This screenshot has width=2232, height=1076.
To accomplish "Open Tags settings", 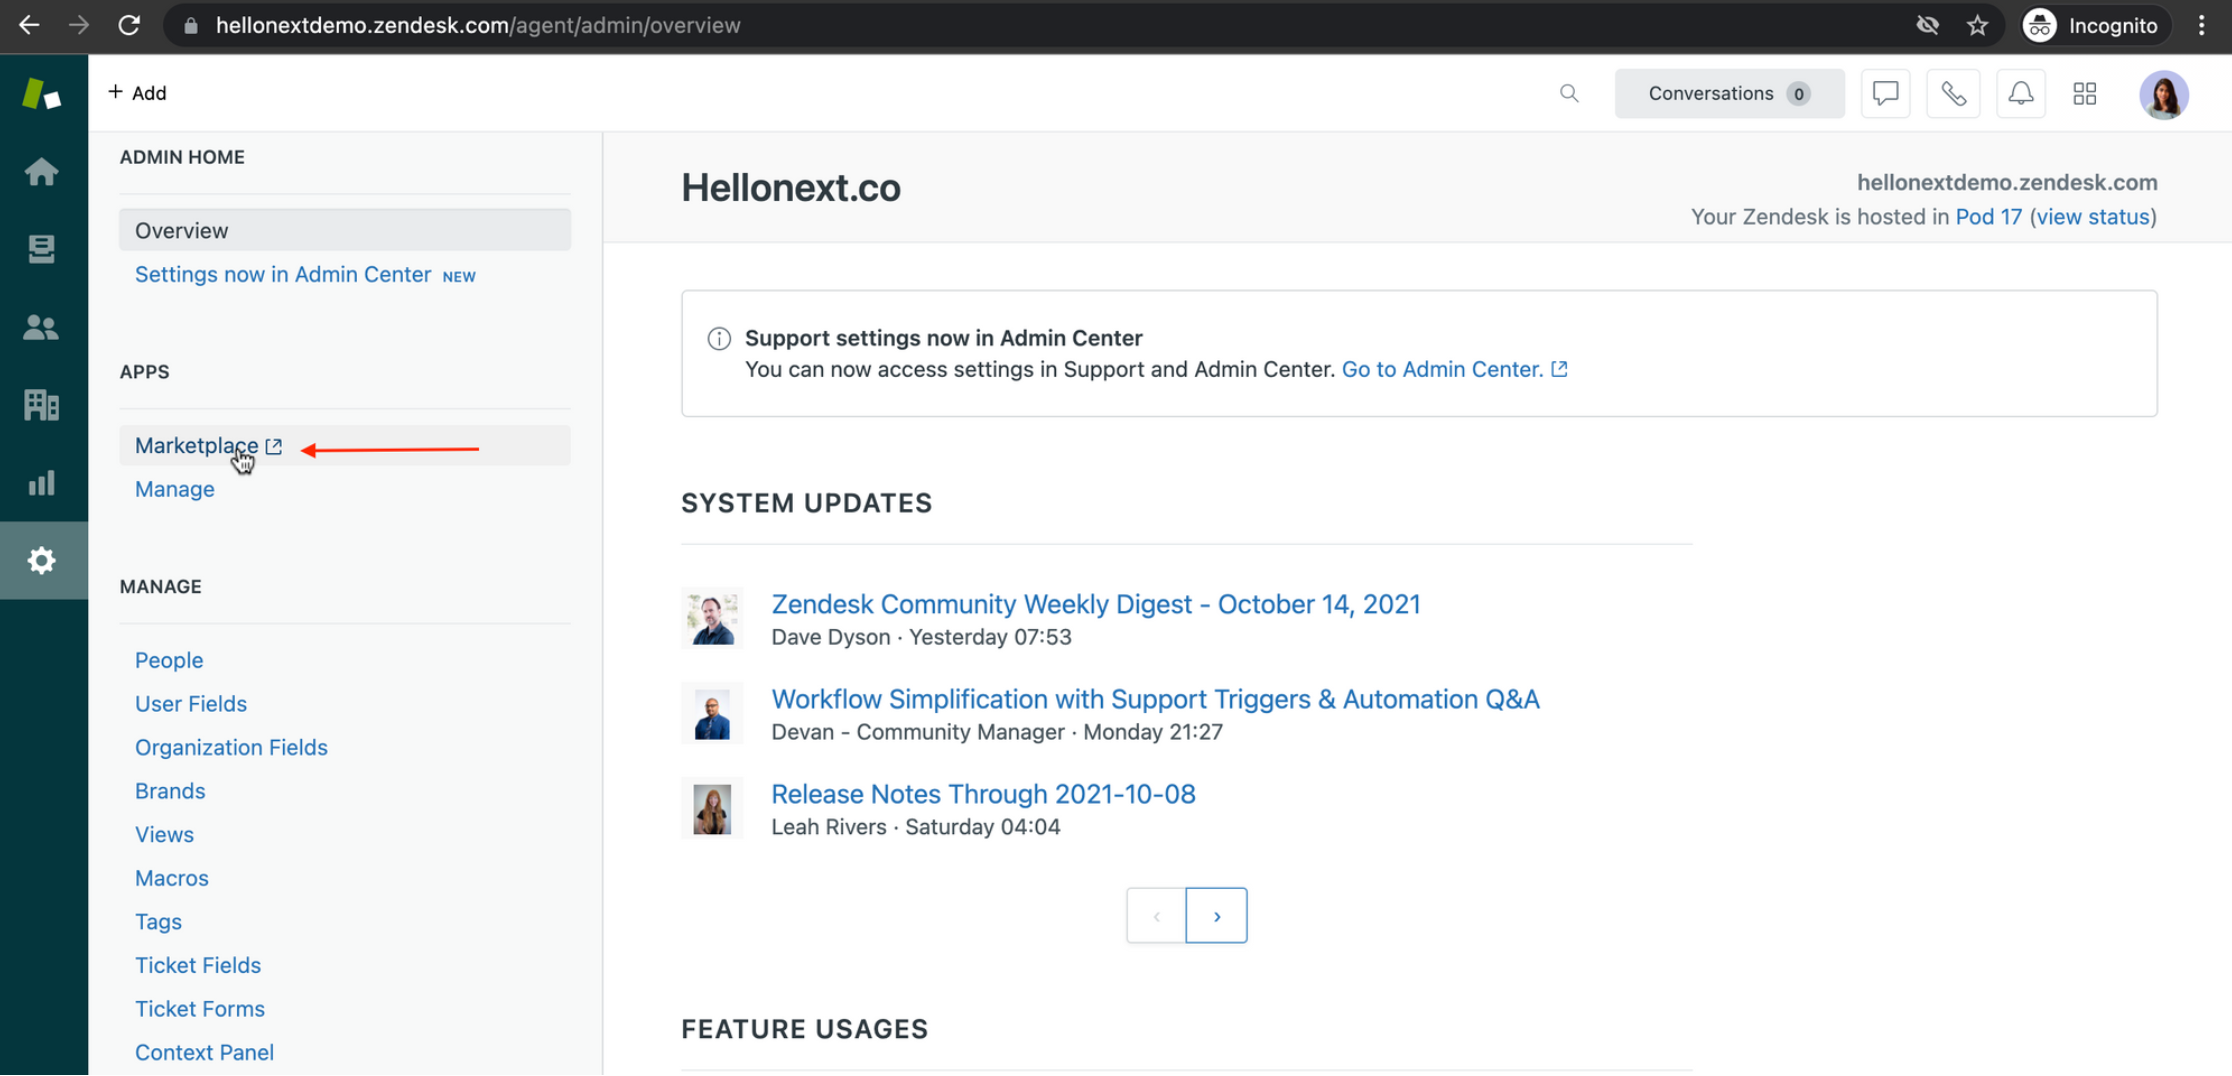I will pos(158,921).
